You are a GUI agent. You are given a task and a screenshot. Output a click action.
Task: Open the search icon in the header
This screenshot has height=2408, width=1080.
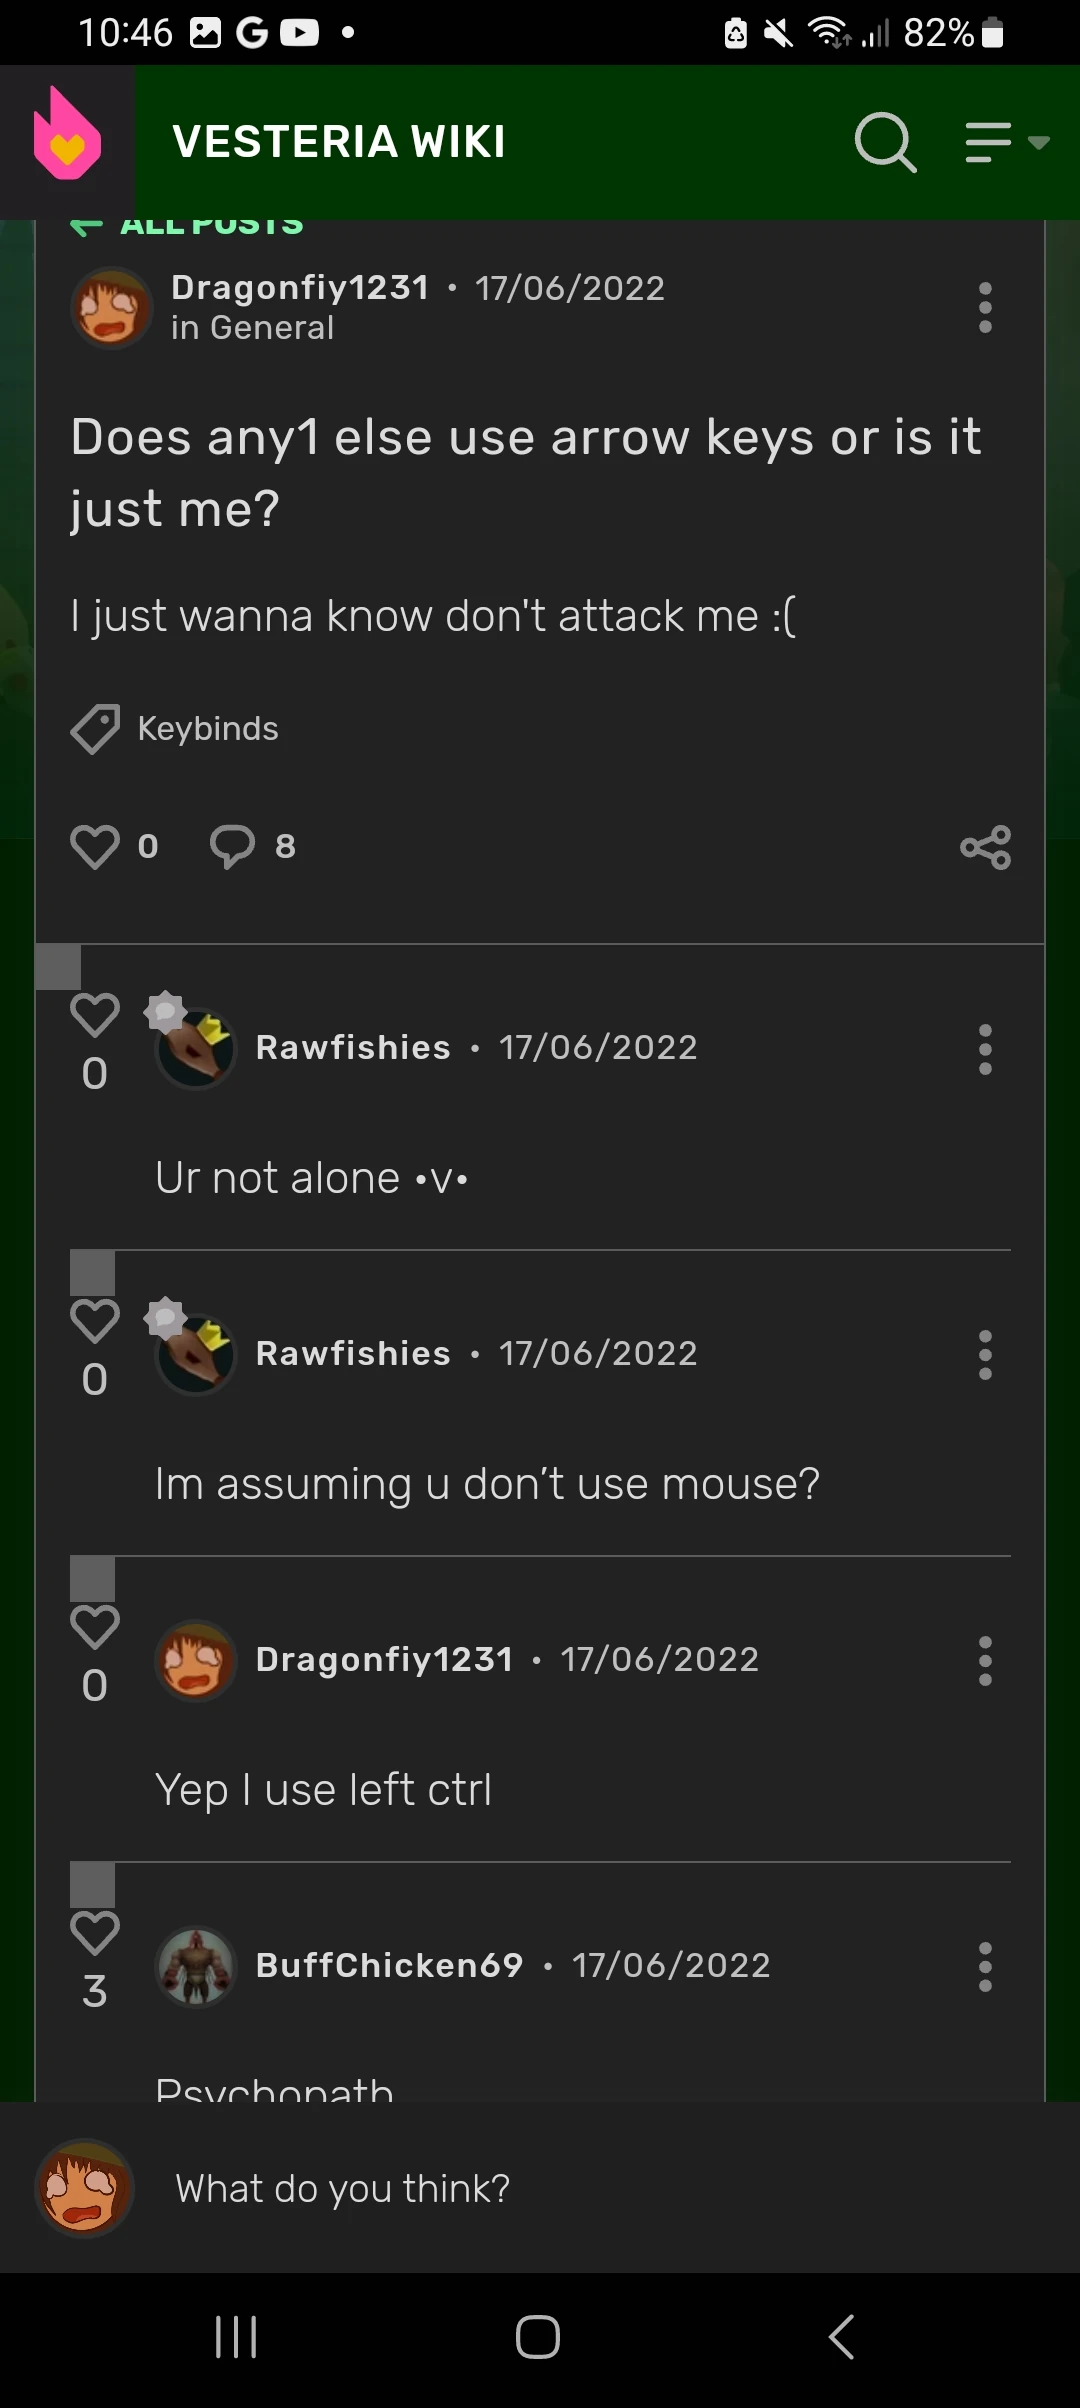(x=884, y=142)
